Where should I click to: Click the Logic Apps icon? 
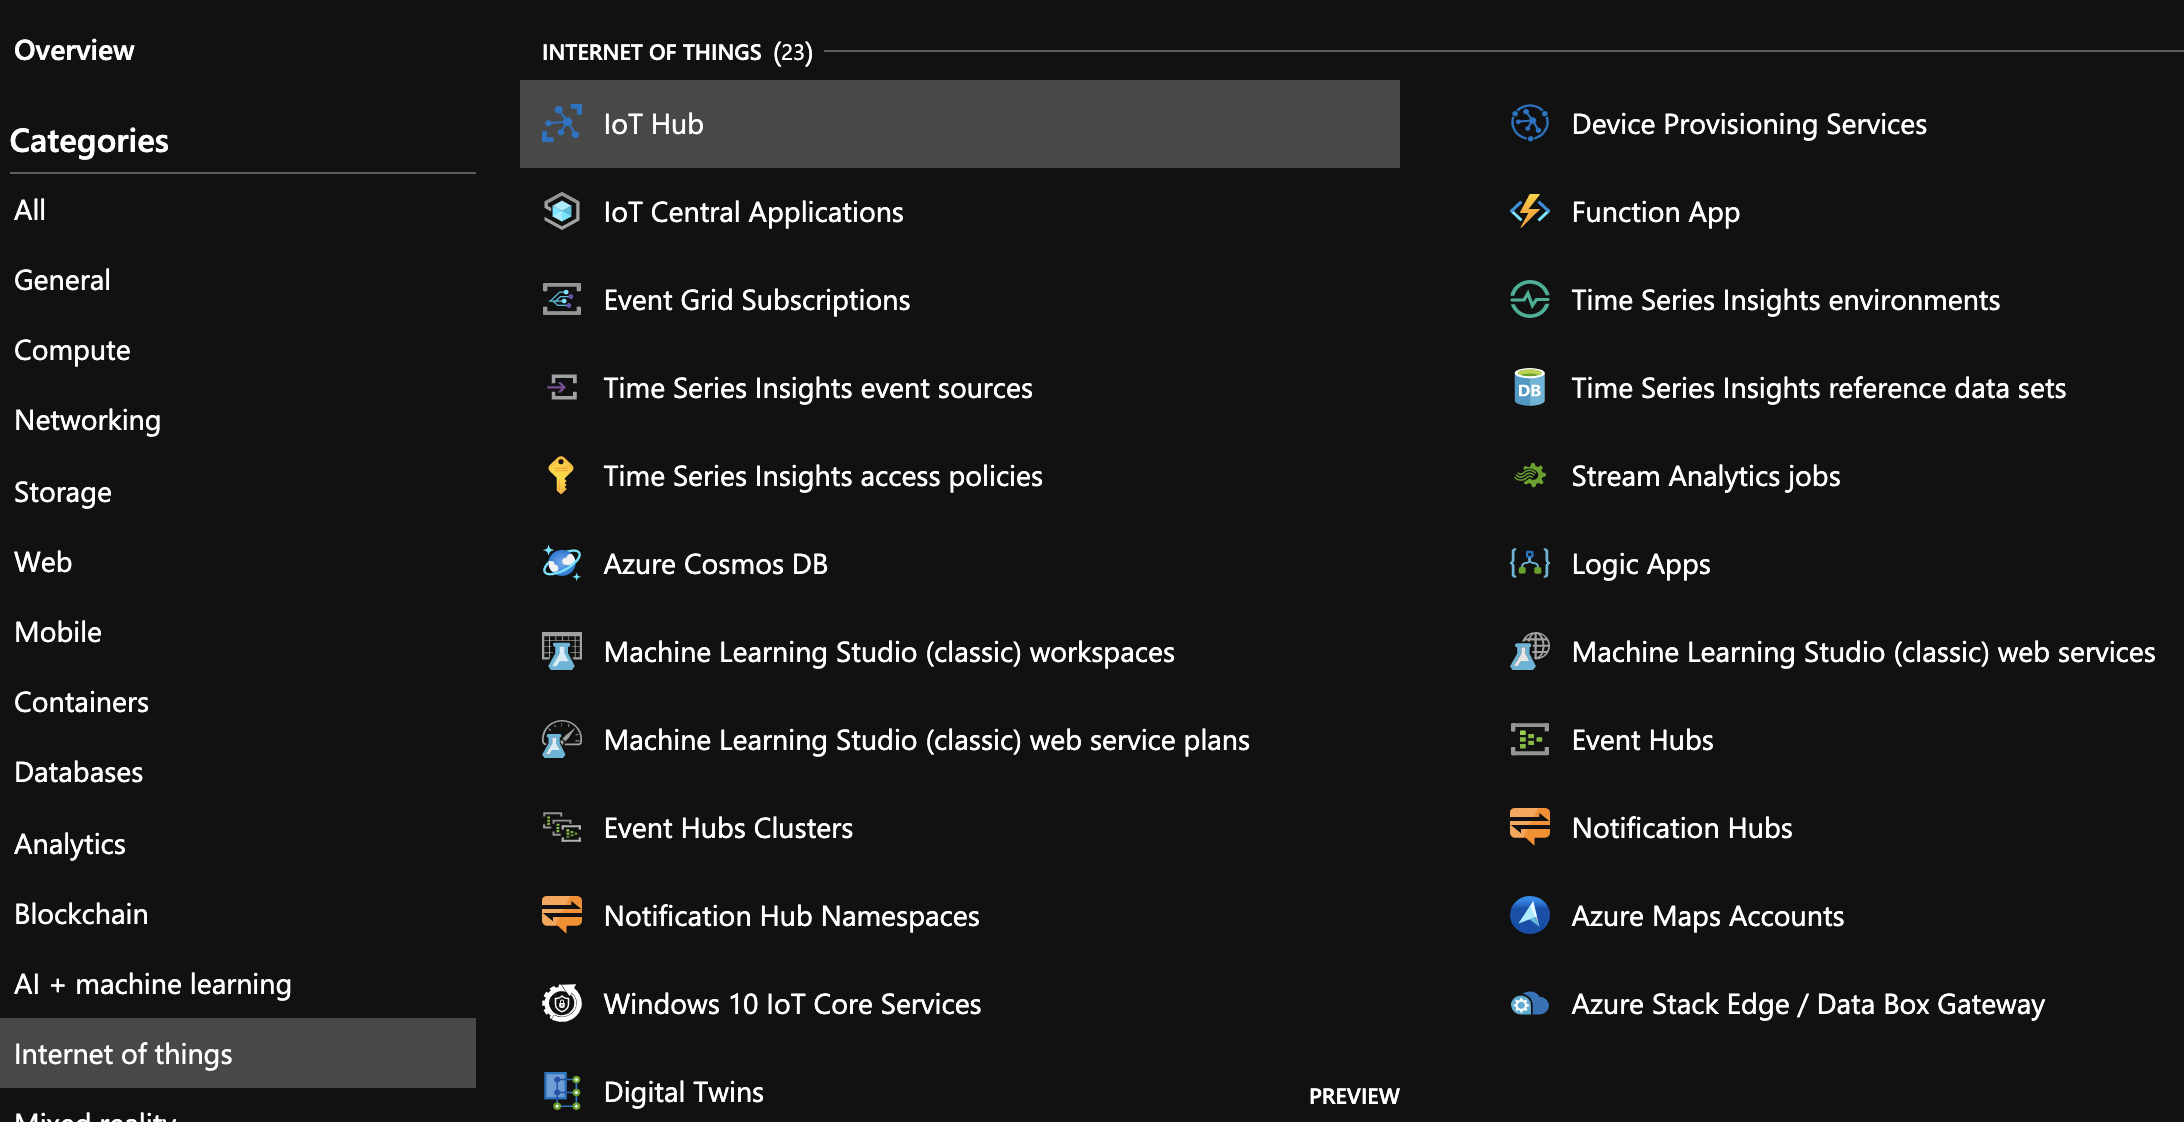pos(1529,563)
